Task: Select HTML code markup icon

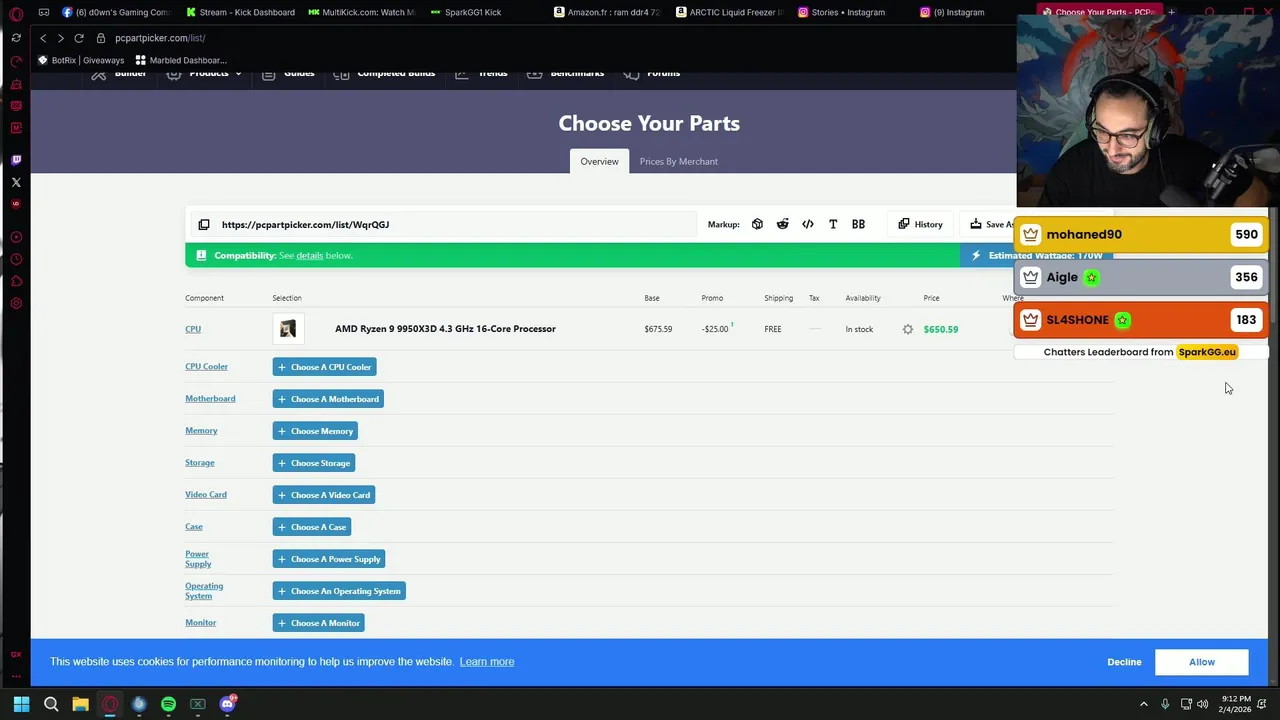Action: click(808, 225)
